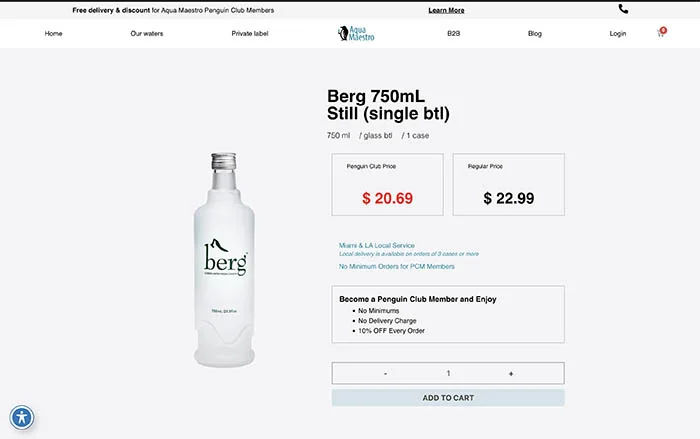Open the accessibility widget button
Viewport: 700px width, 439px height.
pyautogui.click(x=22, y=418)
